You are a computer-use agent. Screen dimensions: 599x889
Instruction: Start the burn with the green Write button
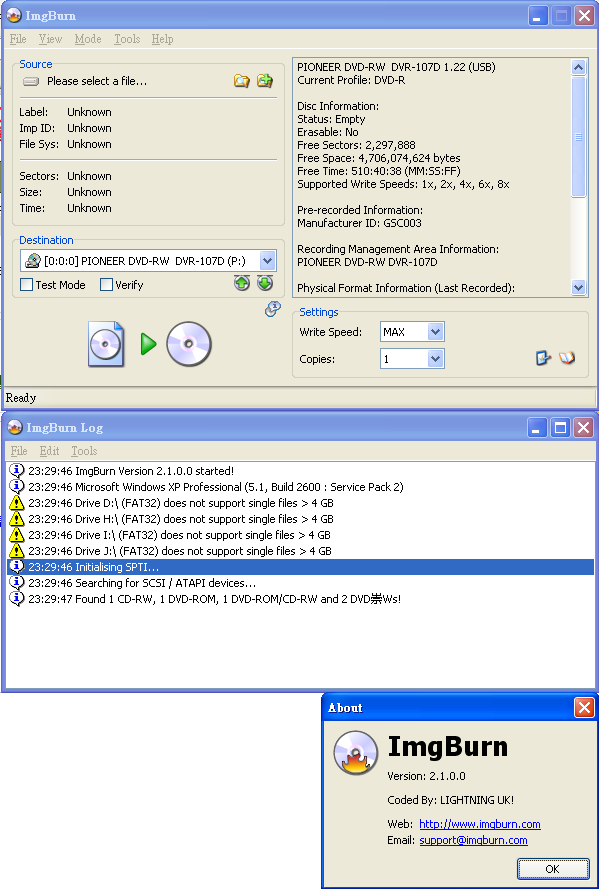(148, 344)
